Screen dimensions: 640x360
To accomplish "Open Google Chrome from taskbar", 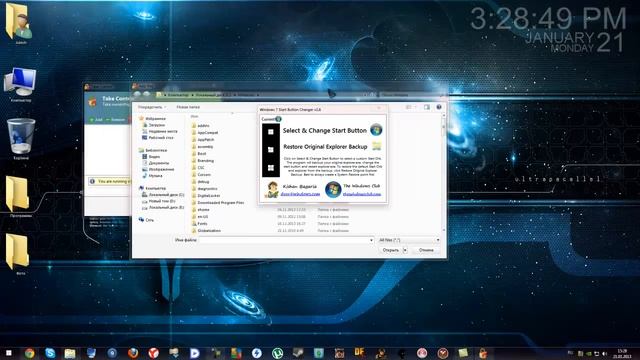I will pos(29,353).
